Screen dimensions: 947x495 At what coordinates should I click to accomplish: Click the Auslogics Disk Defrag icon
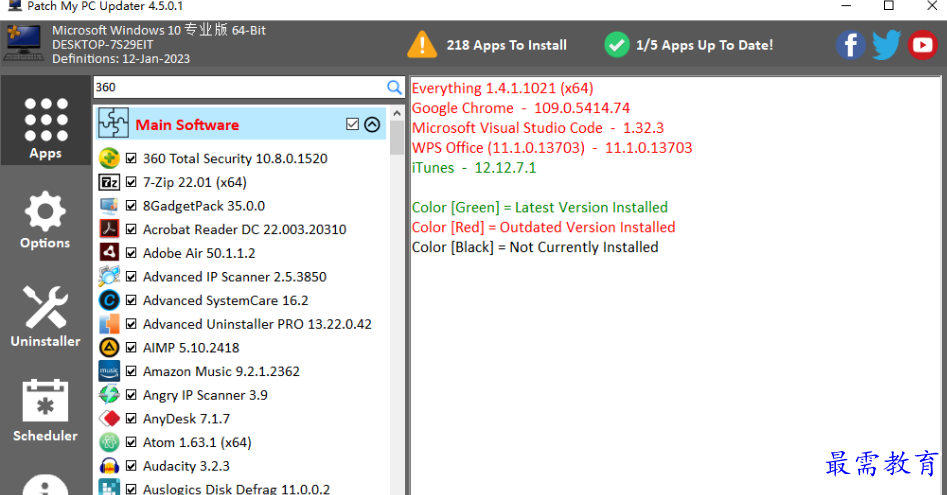tap(109, 488)
